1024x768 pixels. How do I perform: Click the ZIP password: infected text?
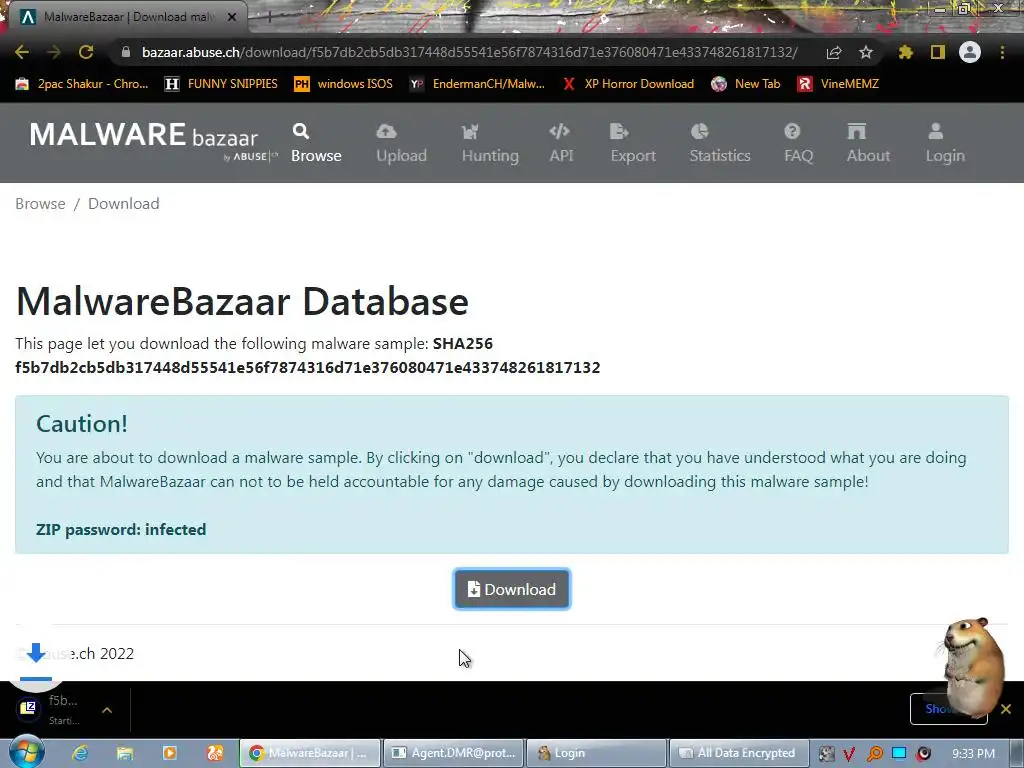point(121,530)
